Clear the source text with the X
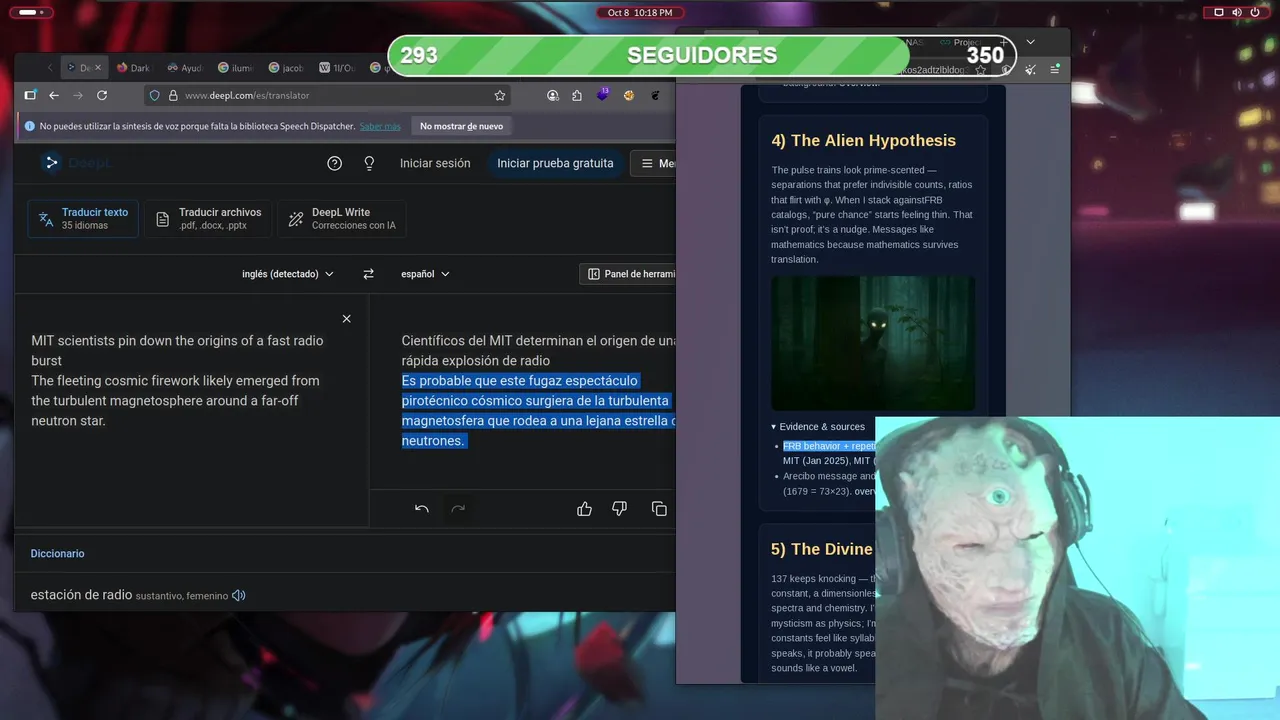 pyautogui.click(x=347, y=319)
